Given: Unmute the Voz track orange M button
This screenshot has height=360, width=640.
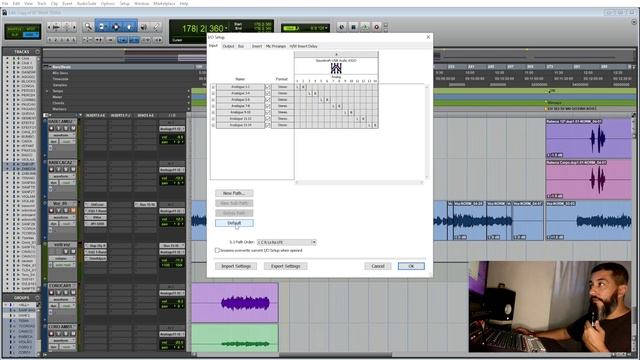Looking at the screenshot, I should click(73, 211).
